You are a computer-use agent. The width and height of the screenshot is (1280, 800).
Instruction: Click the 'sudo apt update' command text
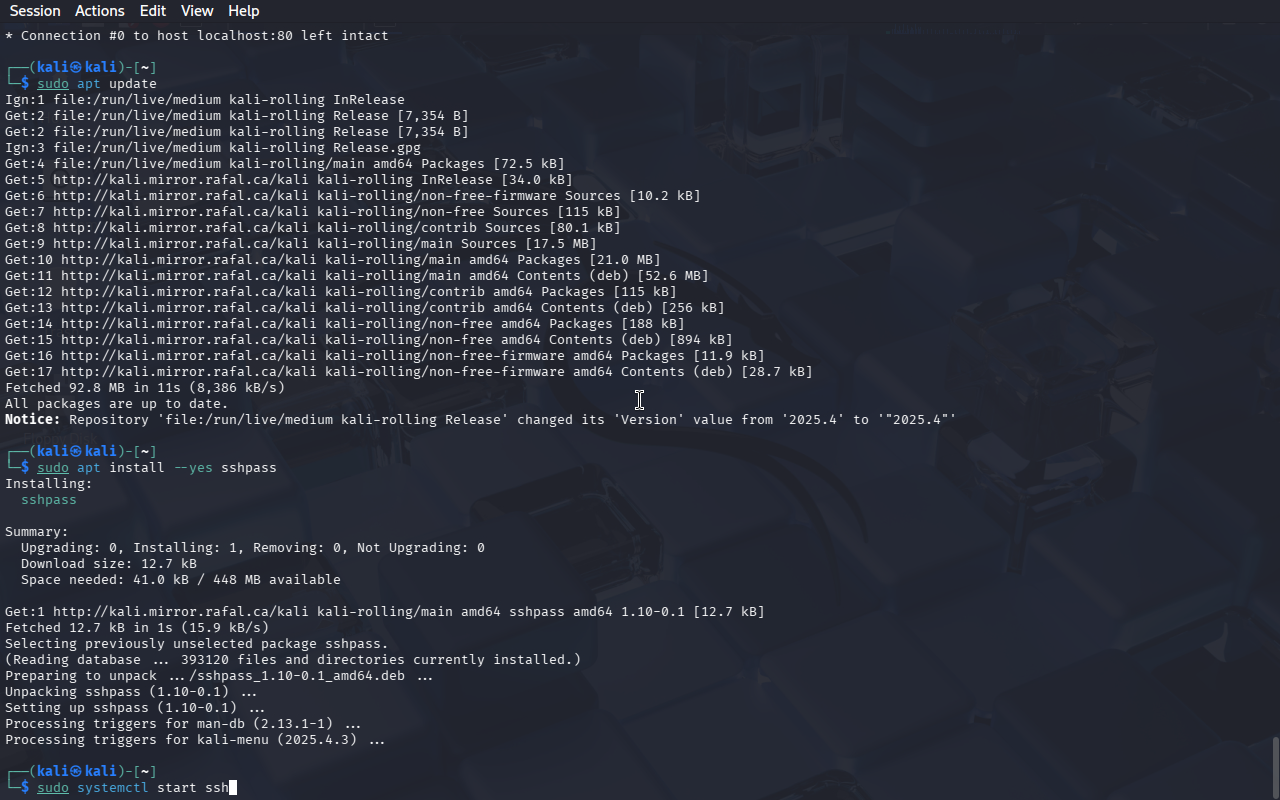[x=97, y=84]
